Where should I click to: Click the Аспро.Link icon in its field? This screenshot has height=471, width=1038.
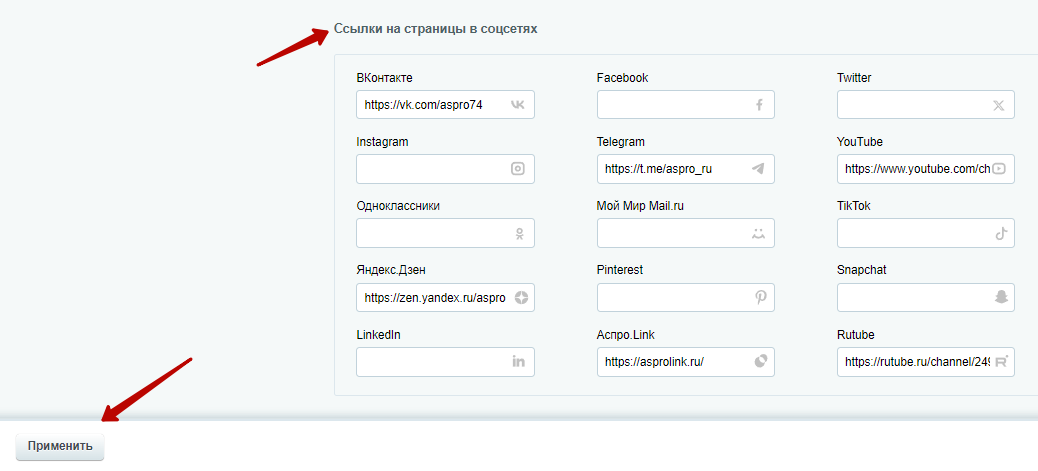click(761, 361)
